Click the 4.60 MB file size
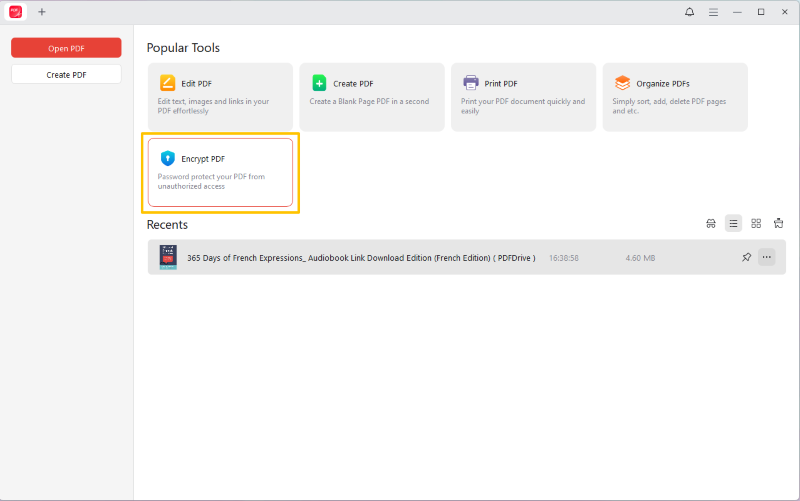The width and height of the screenshot is (800, 501). click(640, 258)
